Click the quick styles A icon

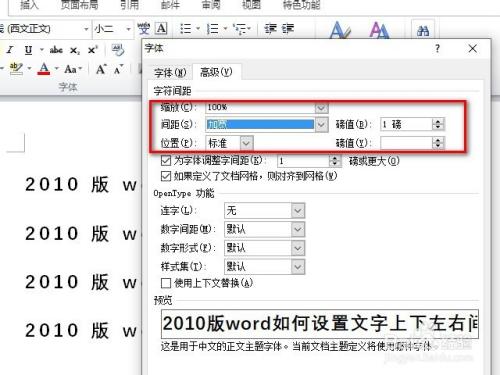pos(339,30)
